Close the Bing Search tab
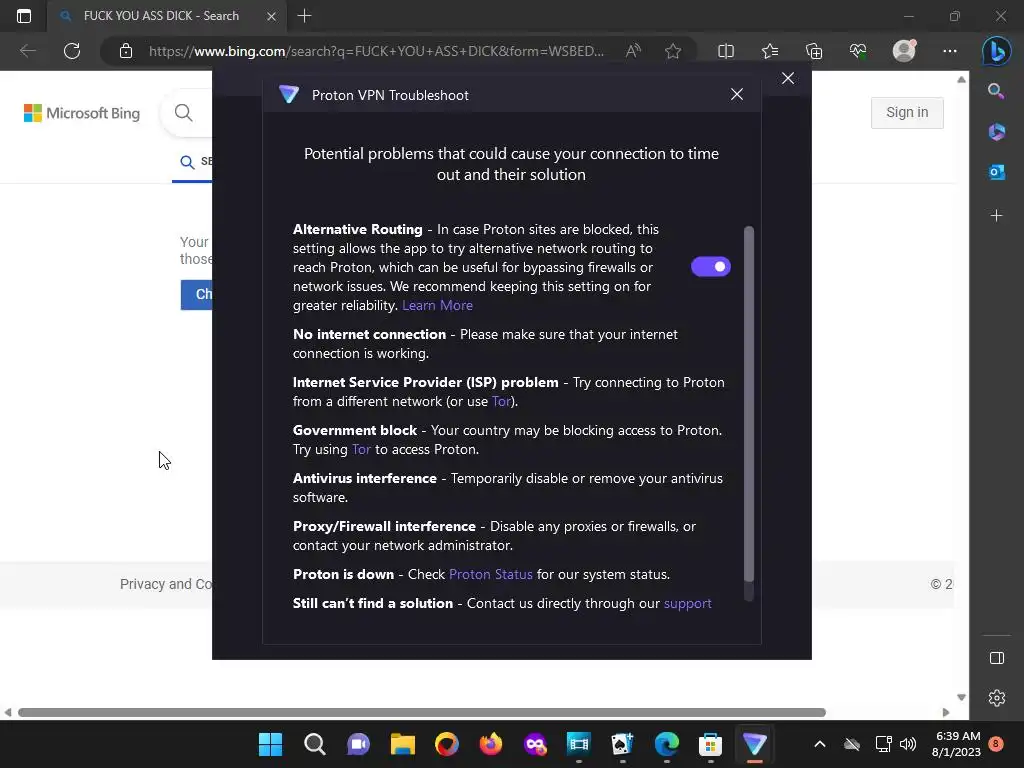The image size is (1024, 768). 271,16
